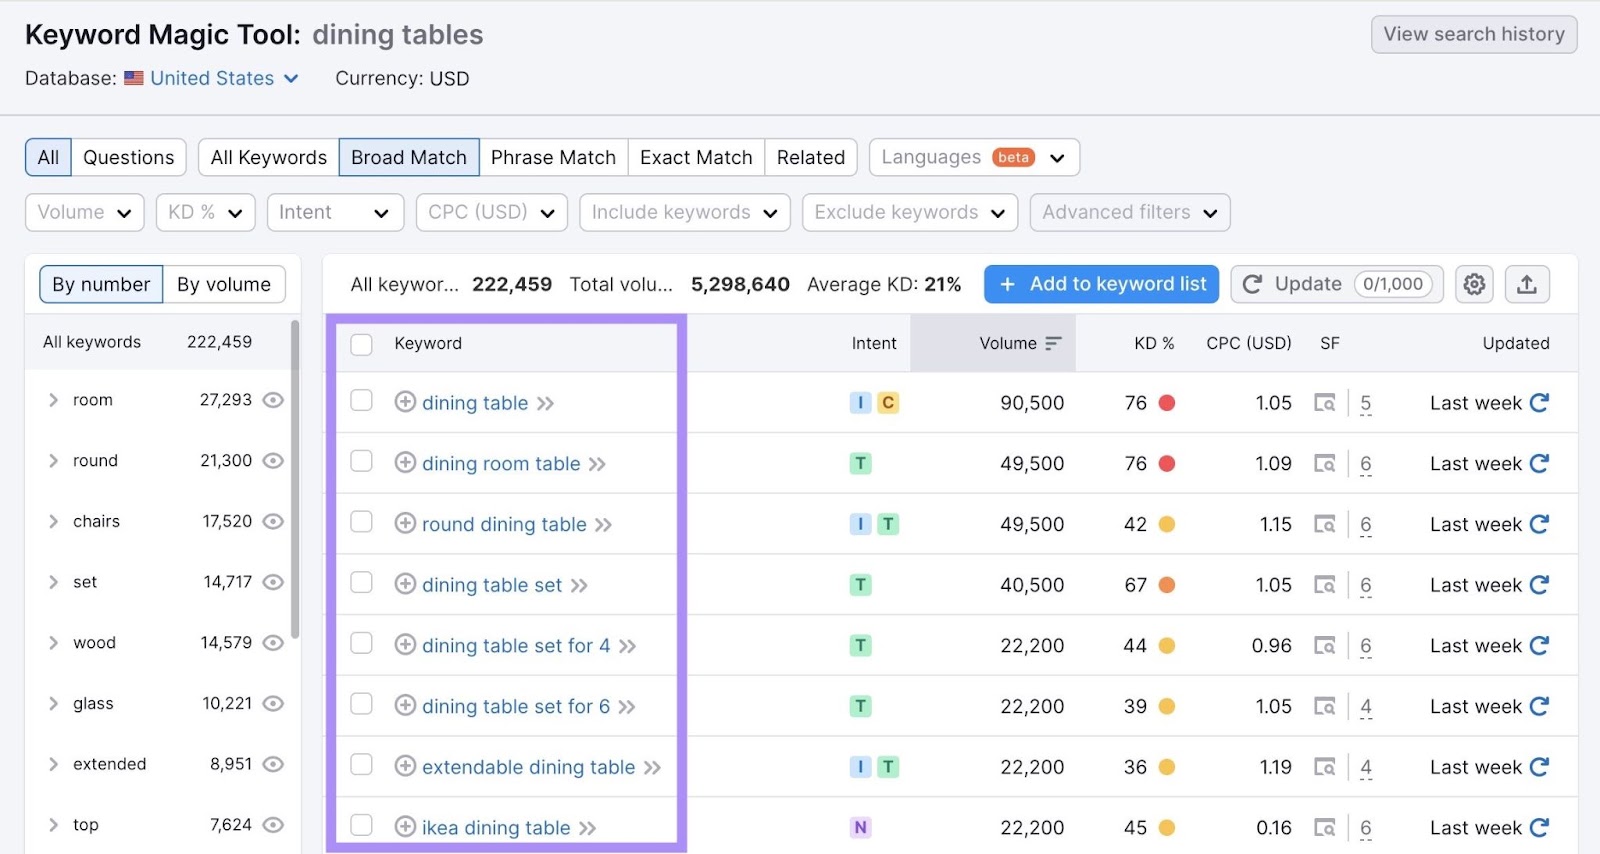Open Advanced filters dropdown
Image resolution: width=1600 pixels, height=854 pixels.
(1130, 212)
